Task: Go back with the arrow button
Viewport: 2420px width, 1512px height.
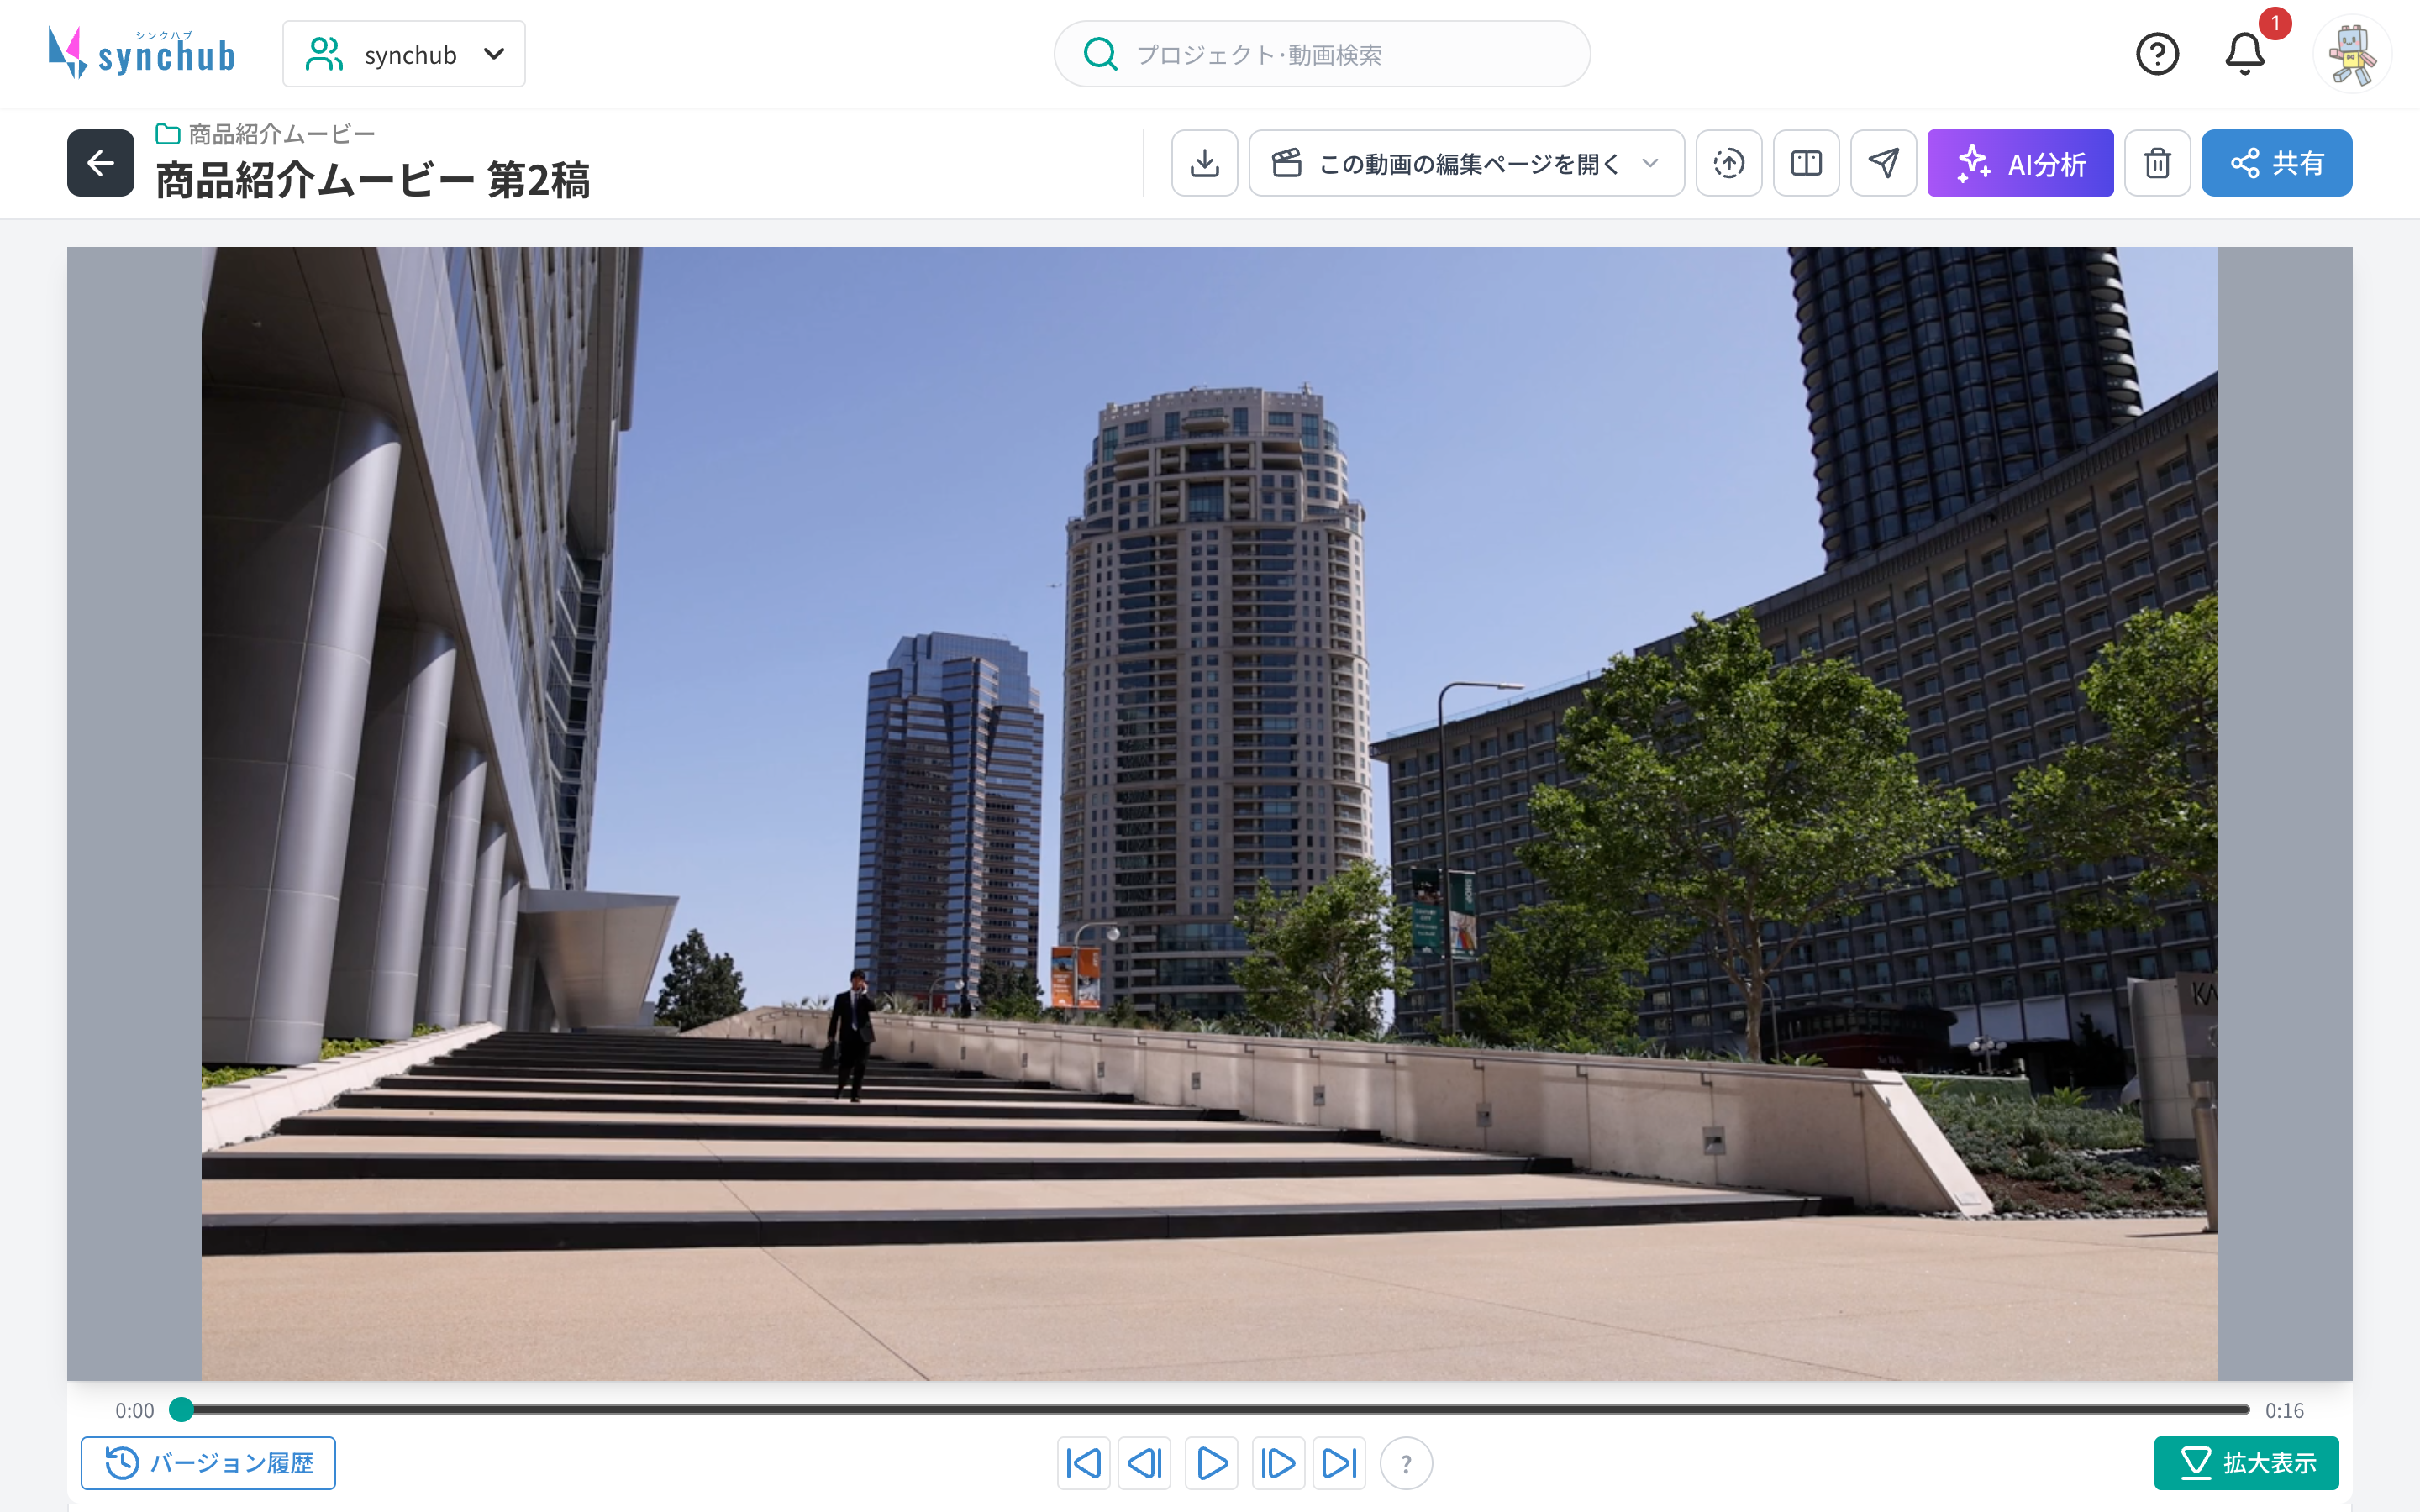Action: click(101, 163)
